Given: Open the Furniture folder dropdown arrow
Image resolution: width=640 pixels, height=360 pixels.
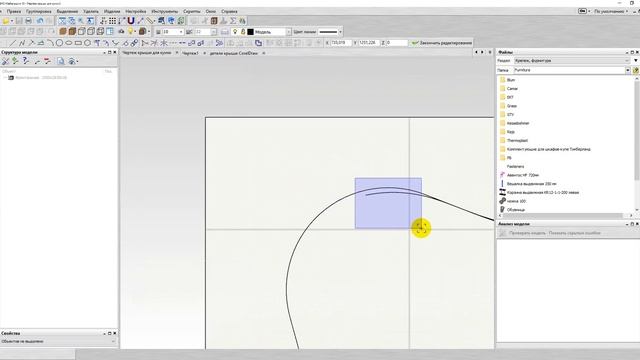Looking at the screenshot, I should pos(628,70).
